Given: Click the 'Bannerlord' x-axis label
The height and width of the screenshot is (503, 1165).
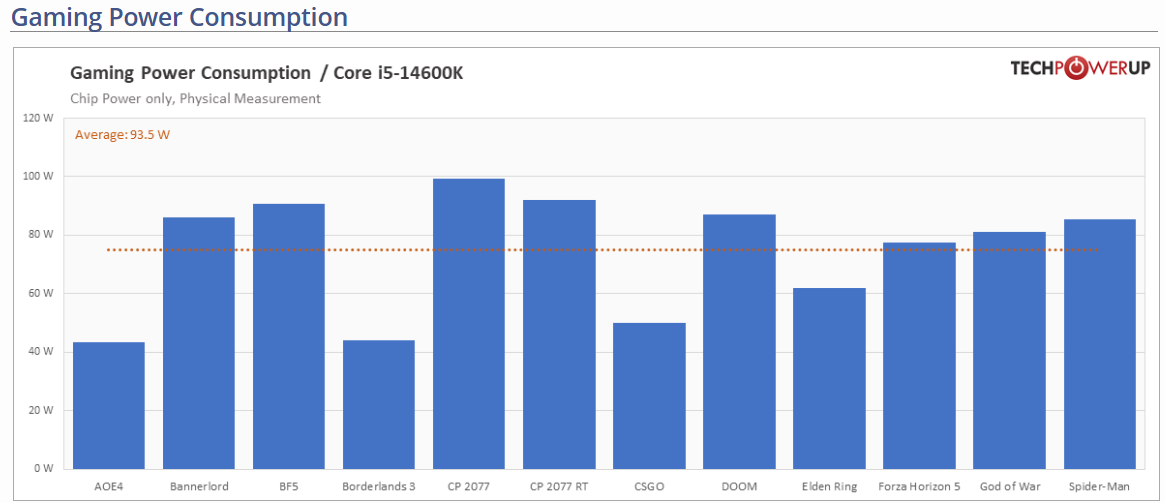Looking at the screenshot, I should pos(198,487).
